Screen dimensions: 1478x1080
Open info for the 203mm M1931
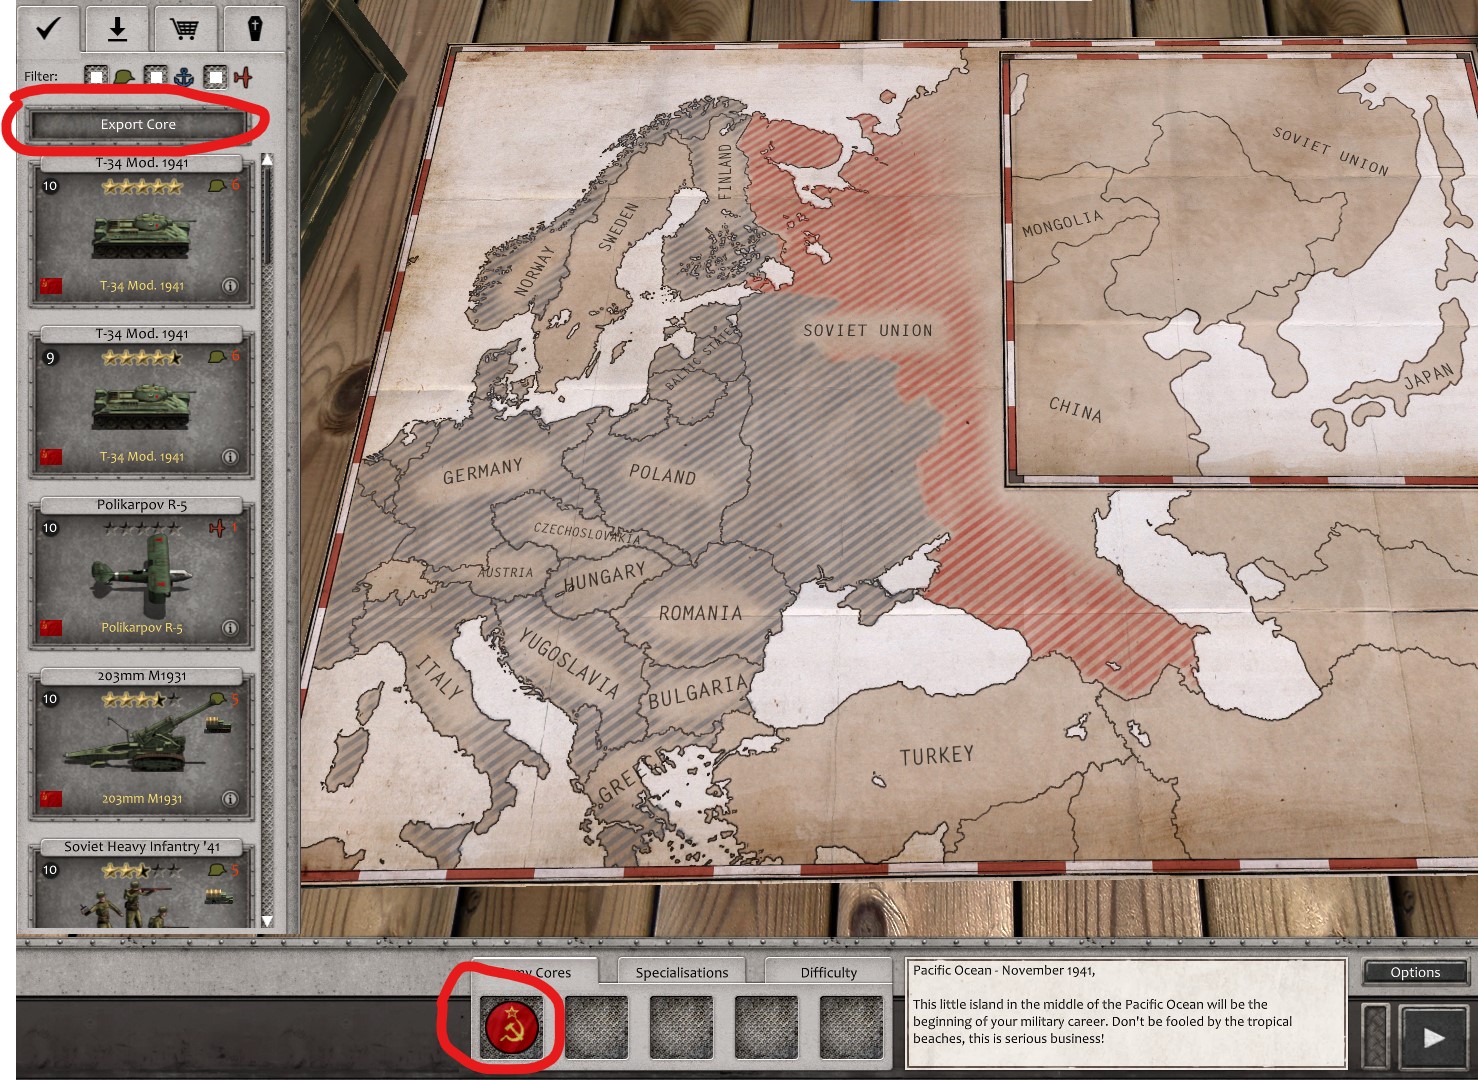(x=230, y=799)
